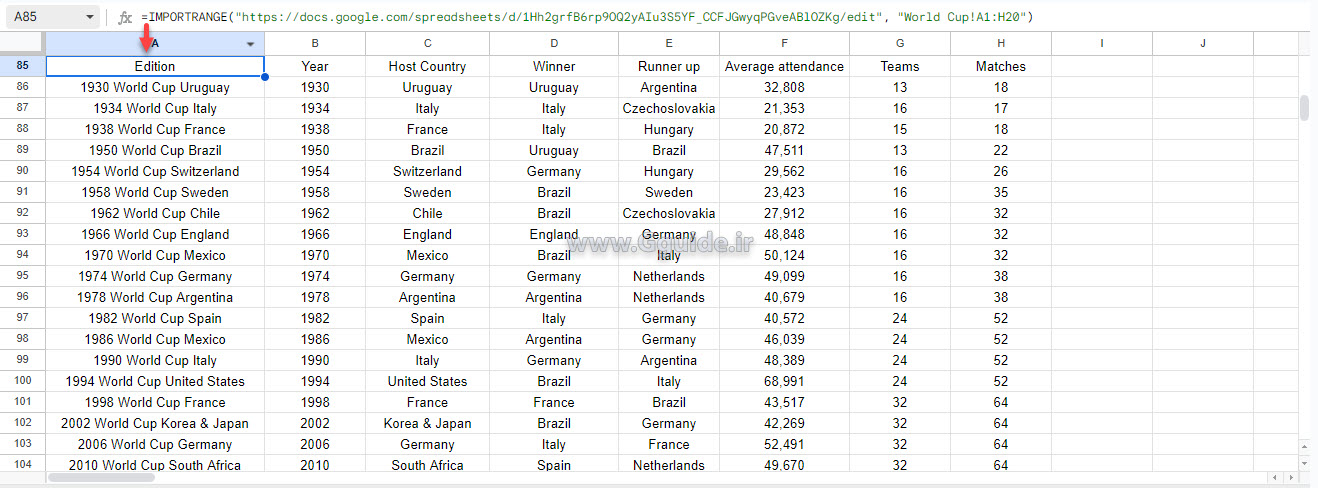Click the horizontal scrollbar thumb
The width and height of the screenshot is (1318, 488).
(x=100, y=478)
